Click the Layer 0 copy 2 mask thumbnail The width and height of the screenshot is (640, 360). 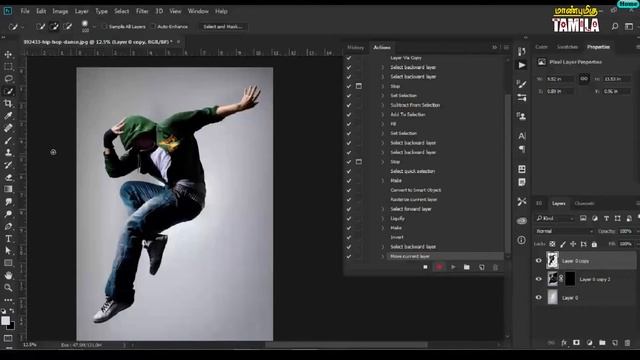coord(570,279)
